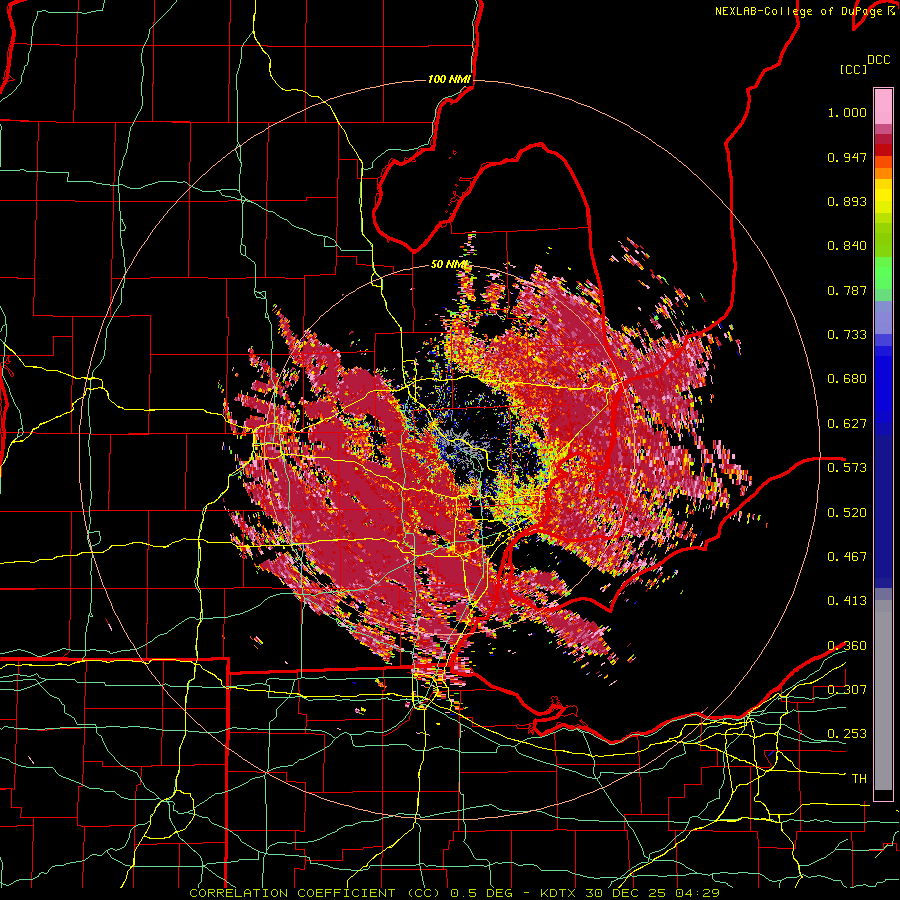The width and height of the screenshot is (900, 900).
Task: Click the 50 NMI range ring label
Action: pos(449,265)
